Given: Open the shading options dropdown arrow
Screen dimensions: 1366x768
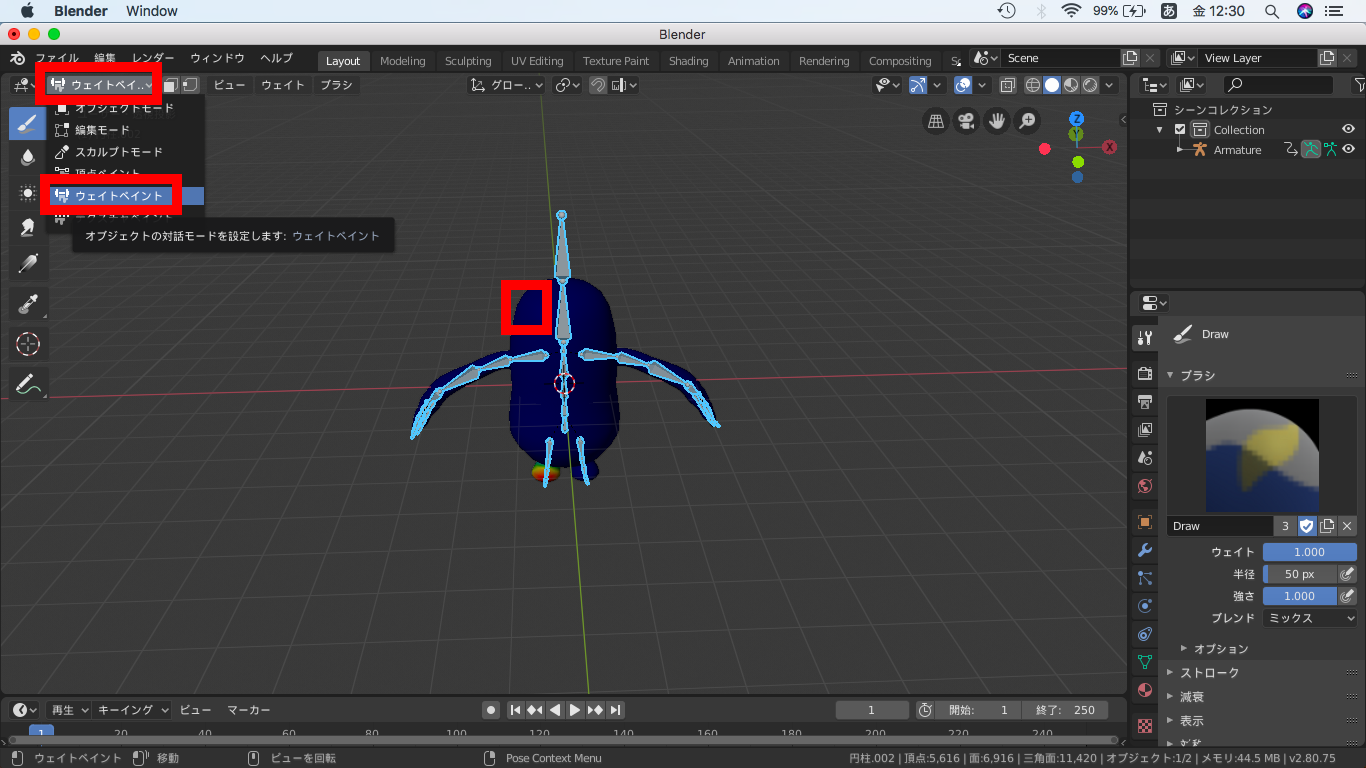Looking at the screenshot, I should coord(1109,85).
